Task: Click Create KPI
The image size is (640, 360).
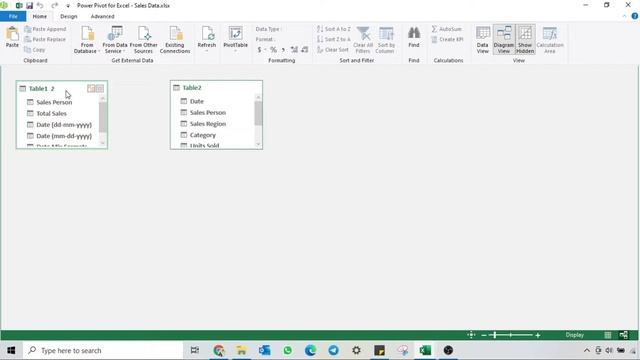Action: [x=447, y=39]
